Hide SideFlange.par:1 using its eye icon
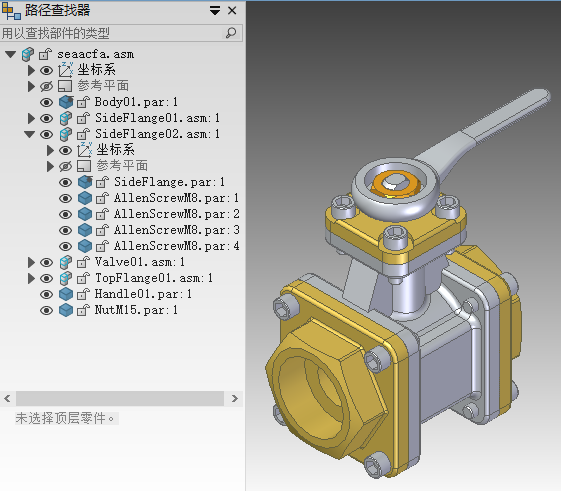The height and width of the screenshot is (491, 561). [65, 183]
